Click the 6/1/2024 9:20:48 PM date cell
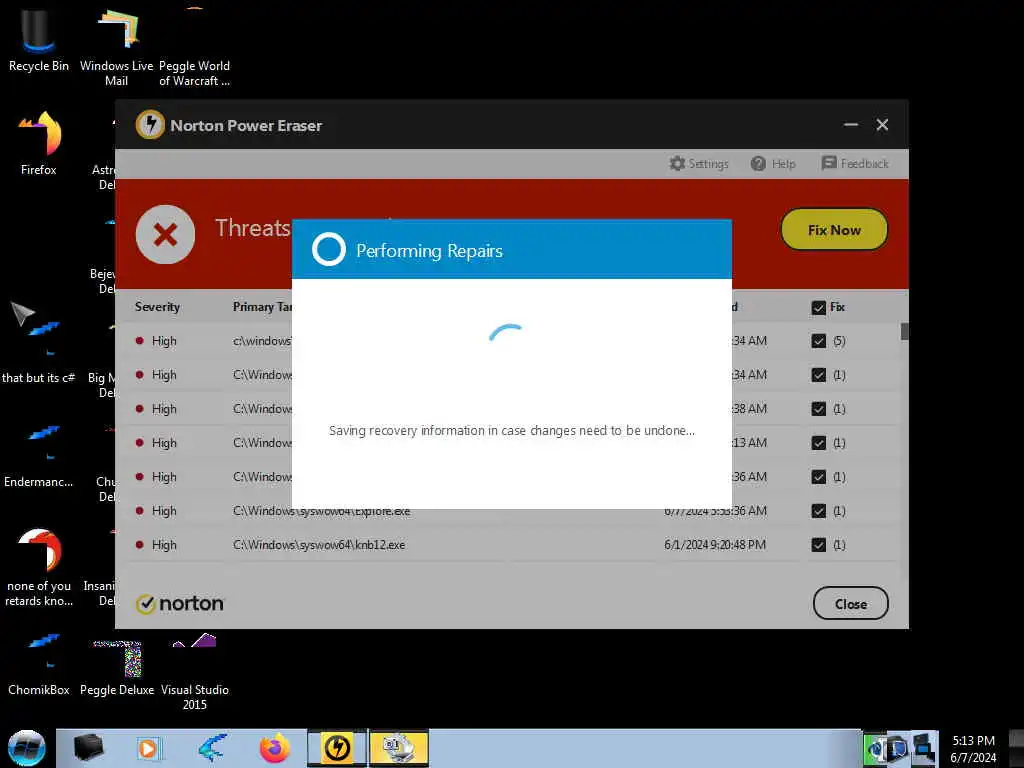 click(x=715, y=545)
